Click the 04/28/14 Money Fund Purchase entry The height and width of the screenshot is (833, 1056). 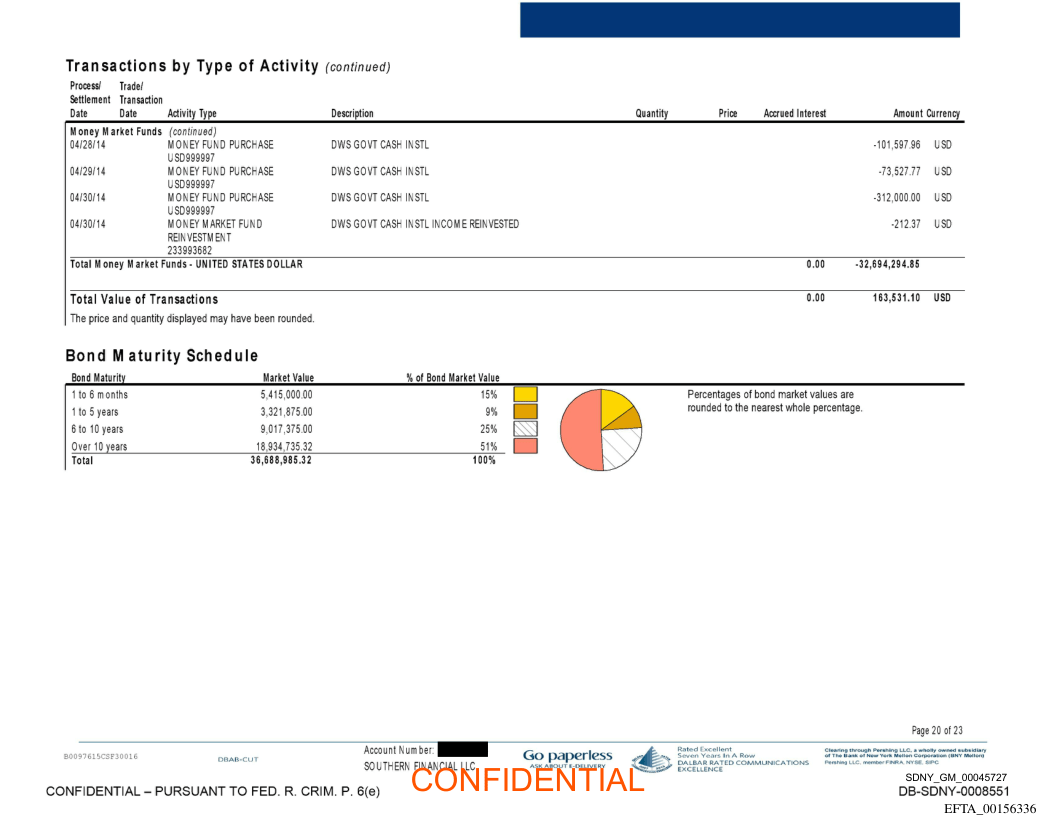(220, 145)
